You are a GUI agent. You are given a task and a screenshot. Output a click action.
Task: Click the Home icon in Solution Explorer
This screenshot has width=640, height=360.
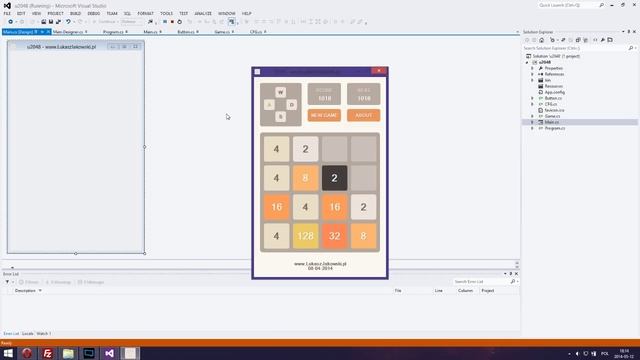pos(542,40)
